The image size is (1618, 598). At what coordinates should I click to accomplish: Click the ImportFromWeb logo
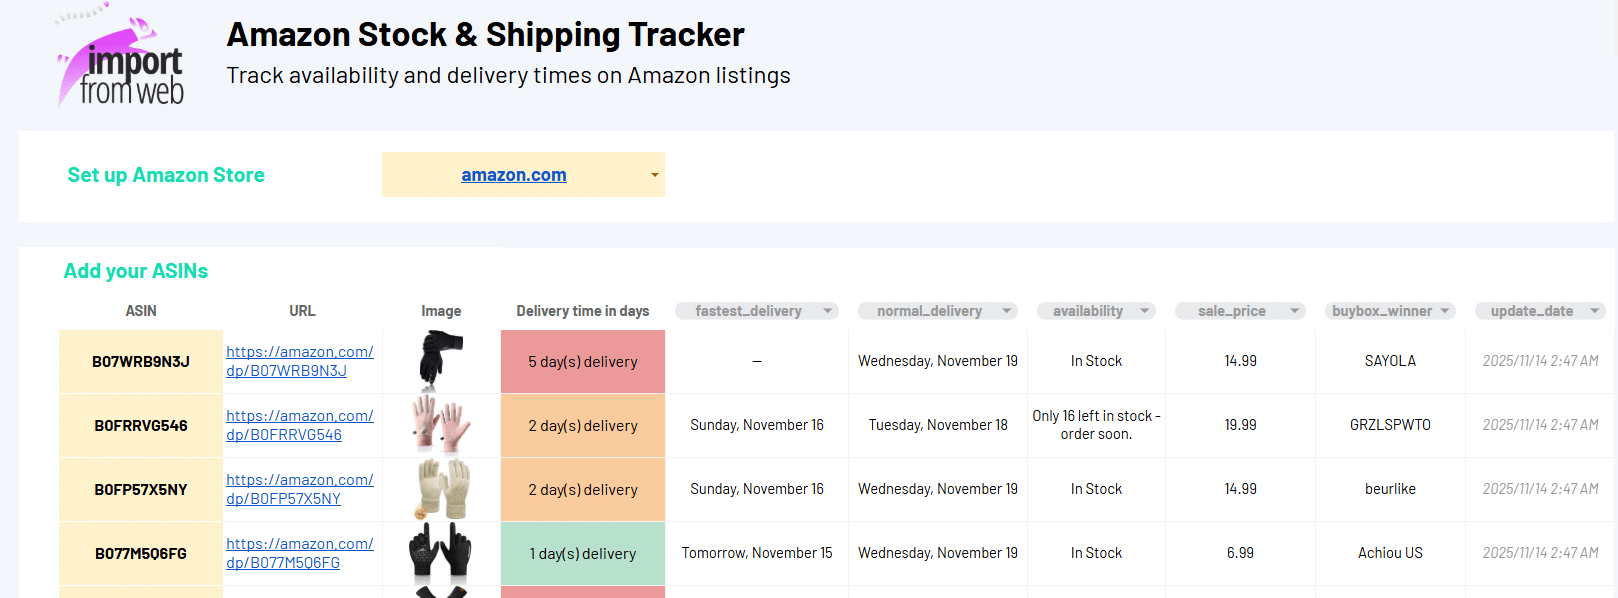point(121,58)
